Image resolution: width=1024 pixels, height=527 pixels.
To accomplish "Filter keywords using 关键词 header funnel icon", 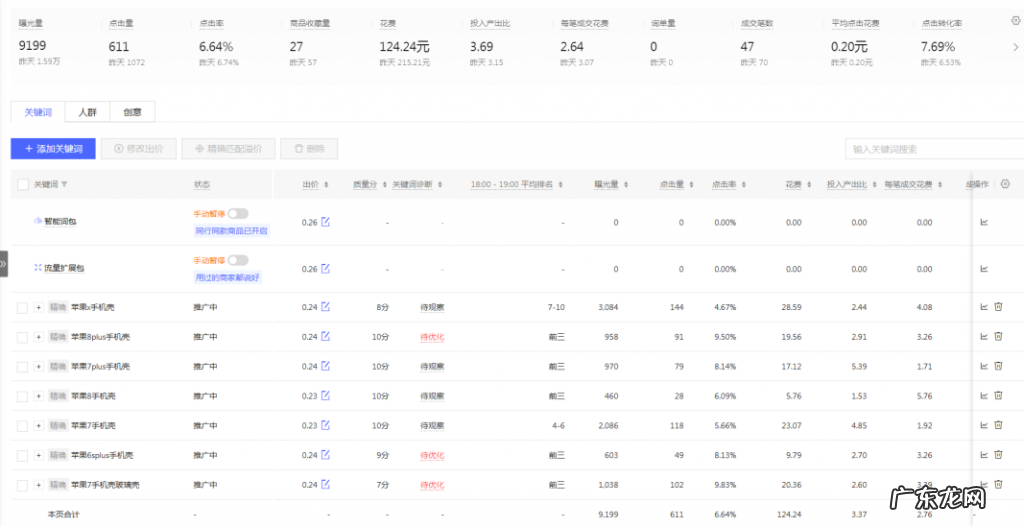I will tap(65, 185).
